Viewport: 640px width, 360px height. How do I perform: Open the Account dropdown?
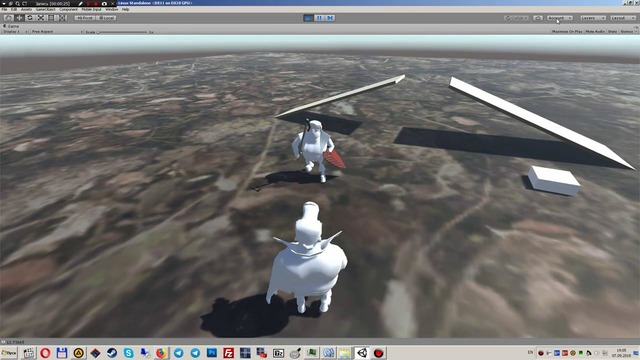coord(560,18)
